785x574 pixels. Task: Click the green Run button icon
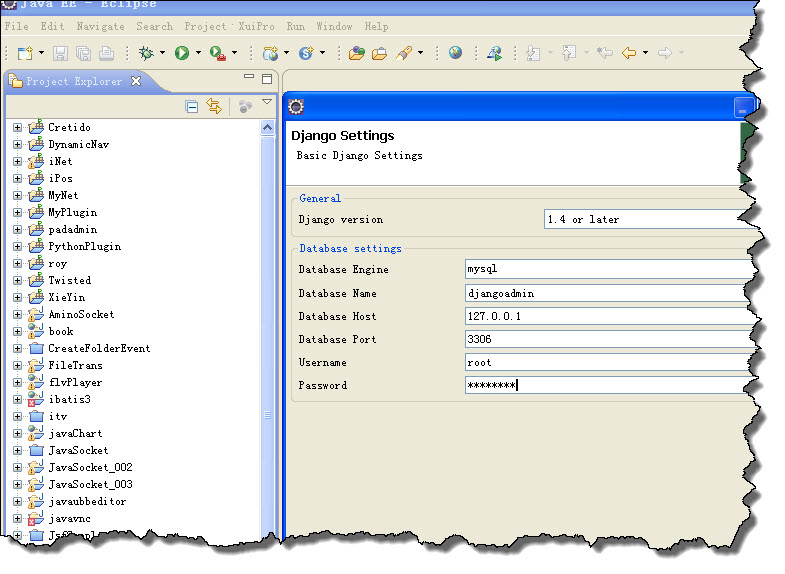182,53
